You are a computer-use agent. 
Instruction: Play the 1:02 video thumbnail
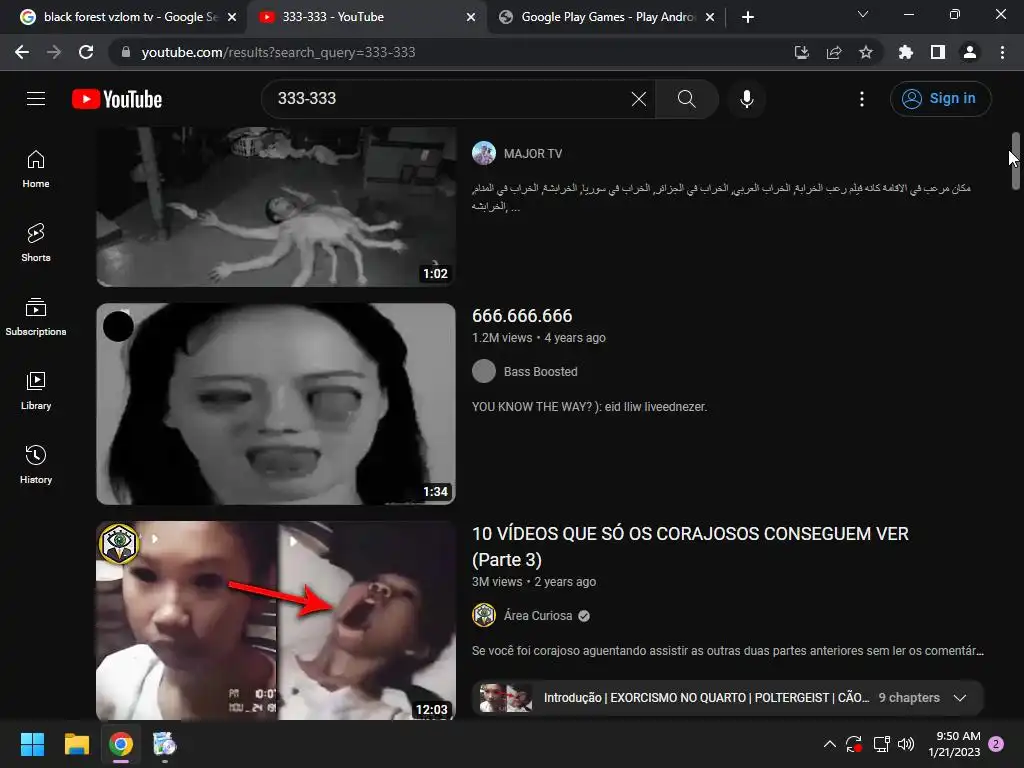276,206
